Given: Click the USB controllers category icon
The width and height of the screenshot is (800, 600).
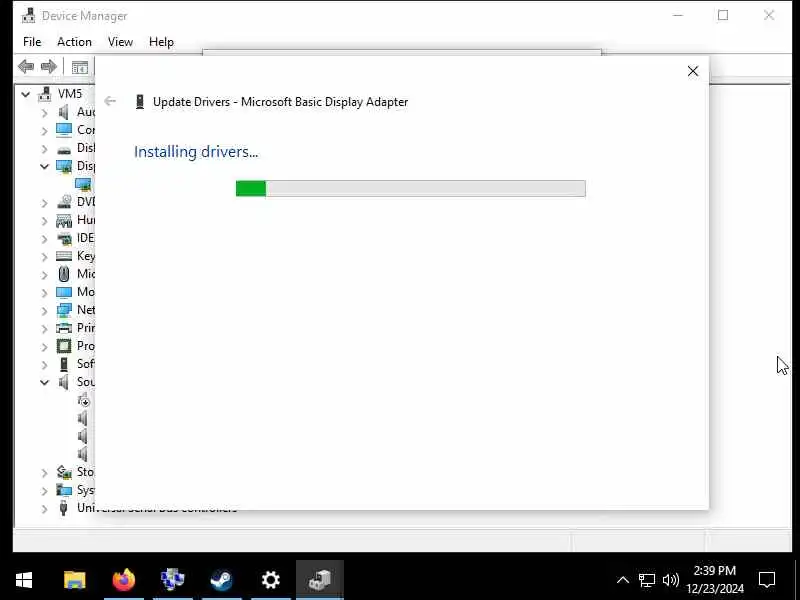Looking at the screenshot, I should [x=64, y=508].
